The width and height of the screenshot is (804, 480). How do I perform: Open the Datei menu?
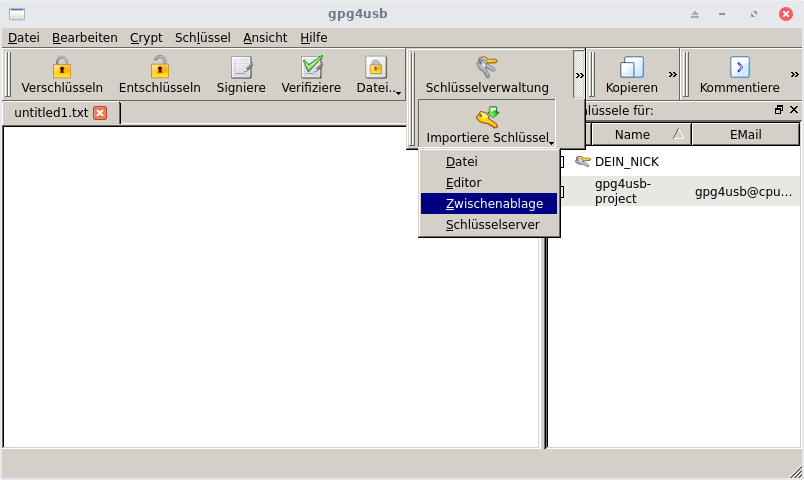(24, 38)
